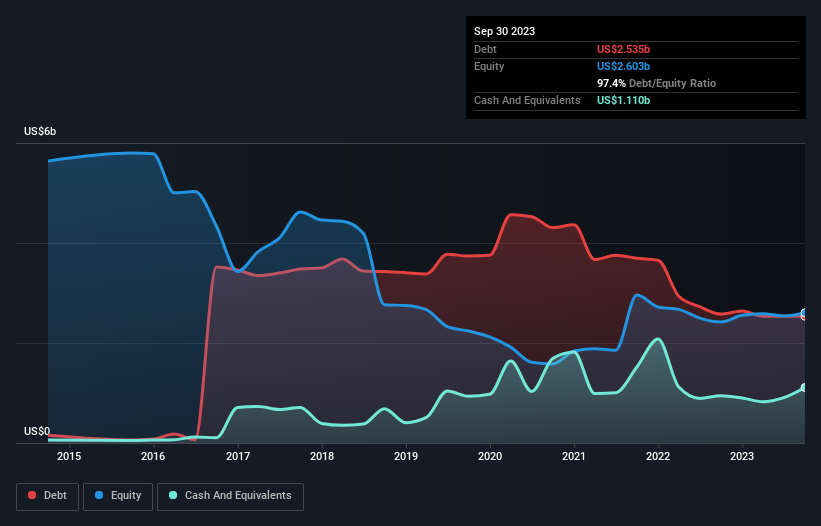Click the 97.4% Debt/Equity Ratio text
821x526 pixels.
656,83
